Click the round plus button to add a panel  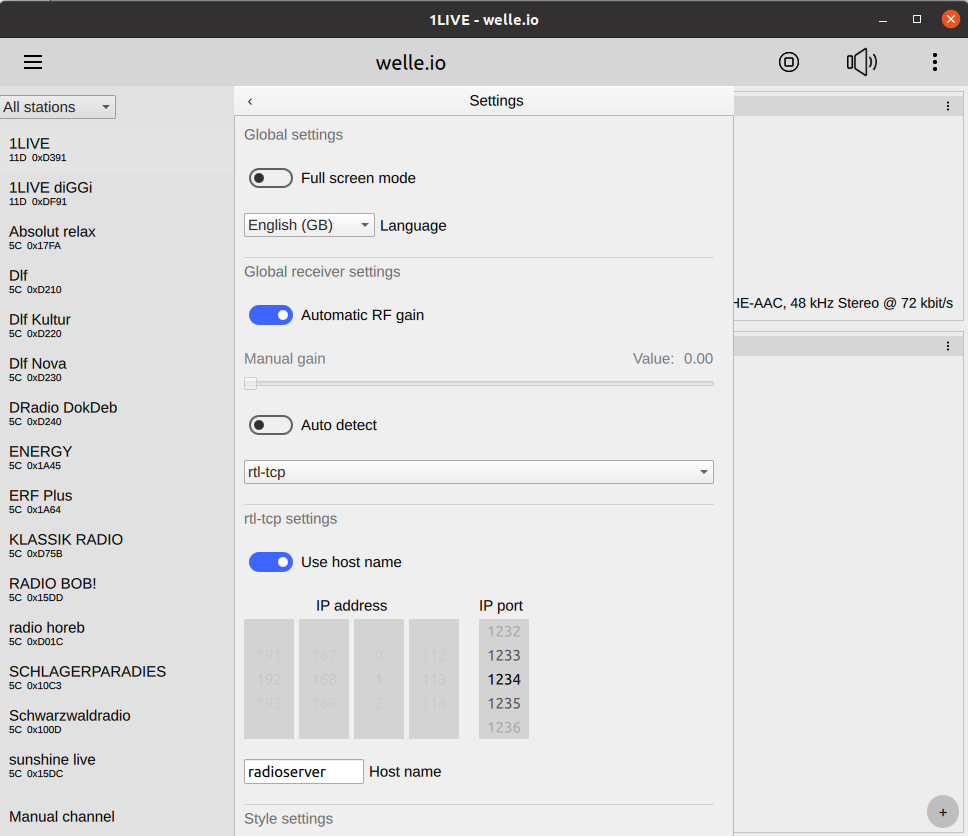[942, 812]
